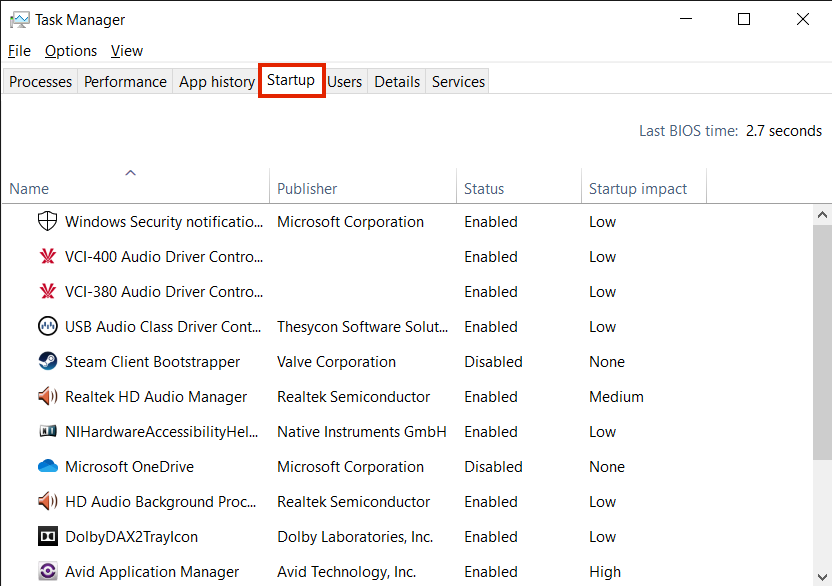Image resolution: width=832 pixels, height=586 pixels.
Task: Click the scrollbar up arrow
Action: click(823, 215)
